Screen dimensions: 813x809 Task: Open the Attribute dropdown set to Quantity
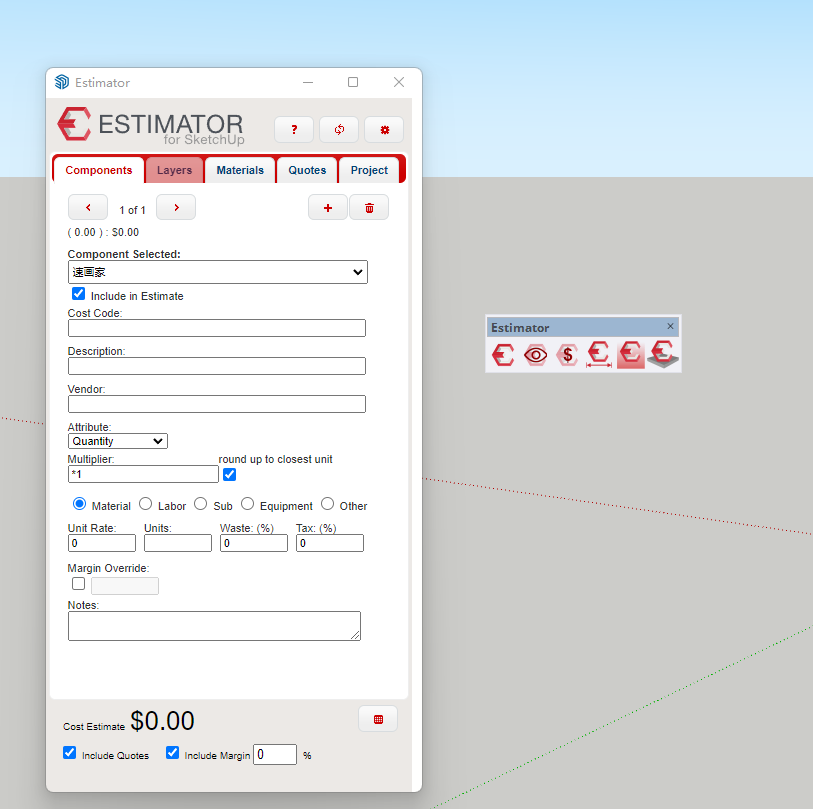coord(118,441)
